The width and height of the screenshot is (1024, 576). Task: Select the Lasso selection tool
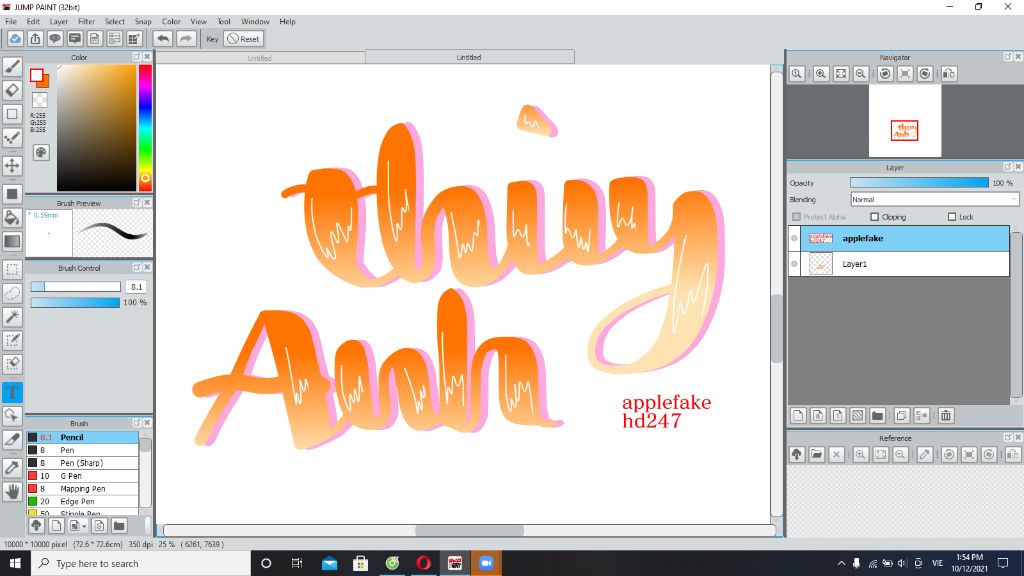coord(12,293)
